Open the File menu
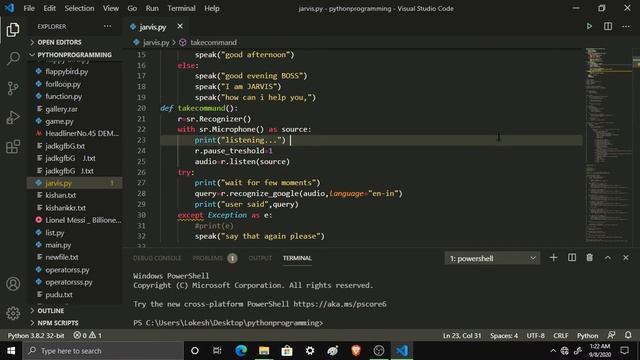 pos(29,8)
